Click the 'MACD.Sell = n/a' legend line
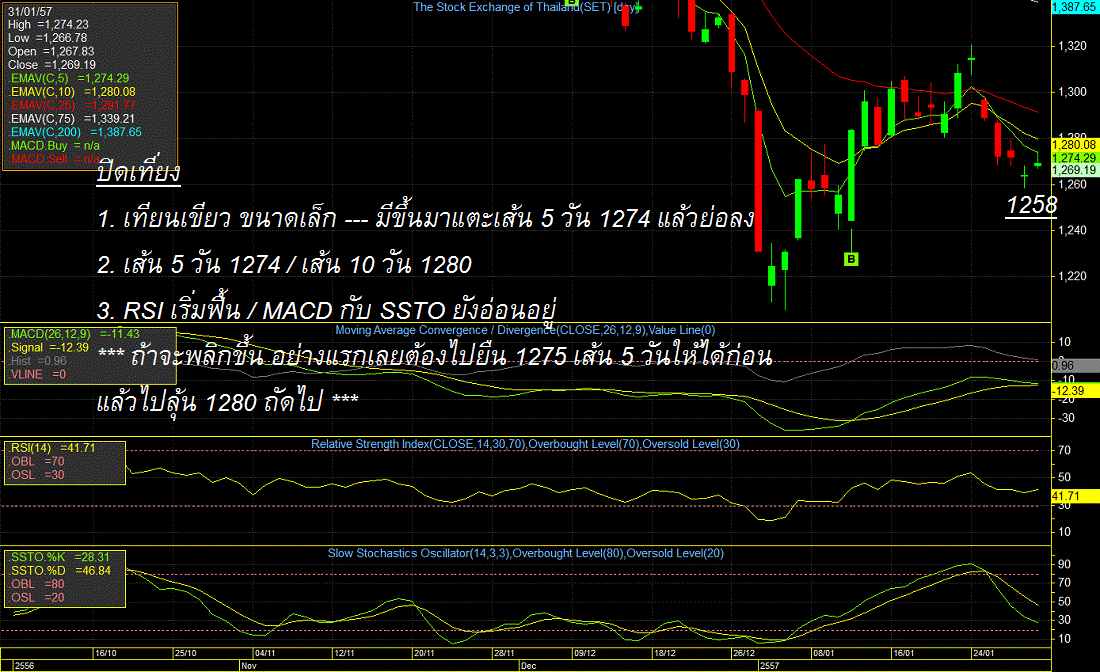This screenshot has height=672, width=1100. pos(54,159)
